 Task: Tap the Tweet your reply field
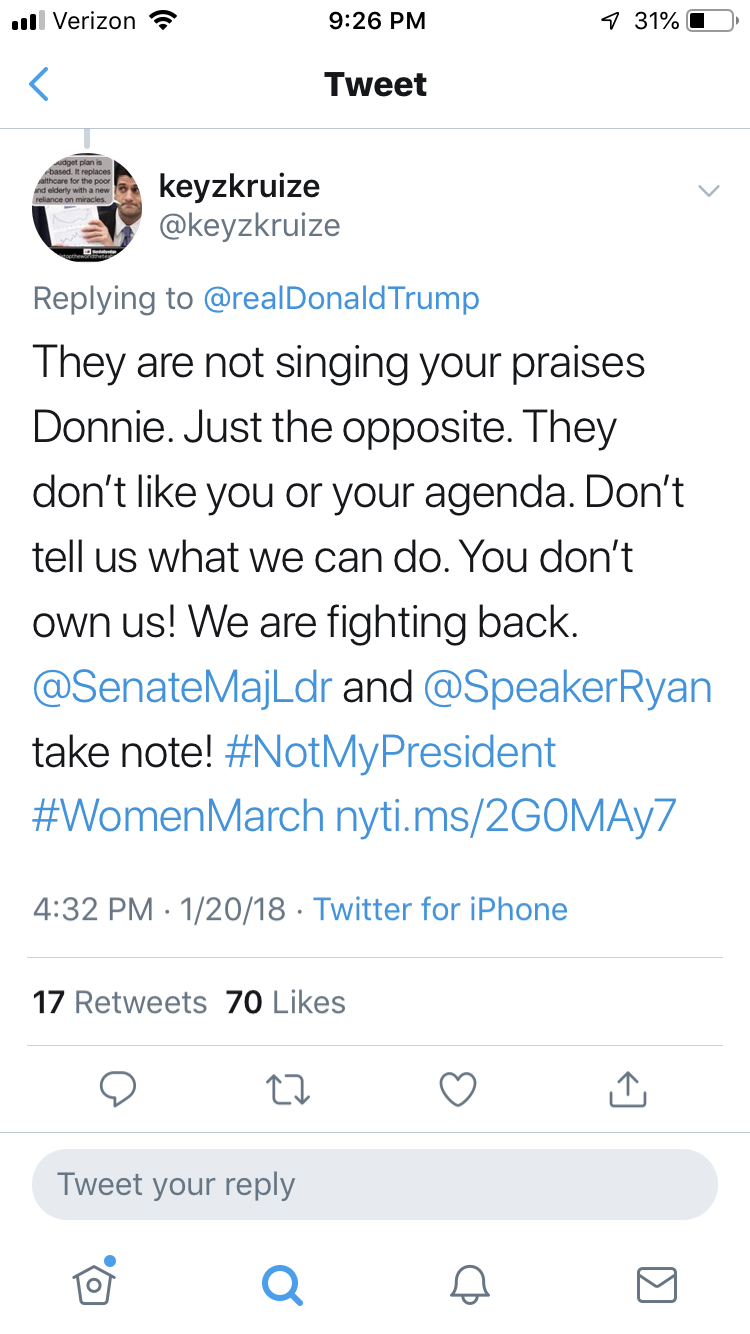[x=375, y=1185]
